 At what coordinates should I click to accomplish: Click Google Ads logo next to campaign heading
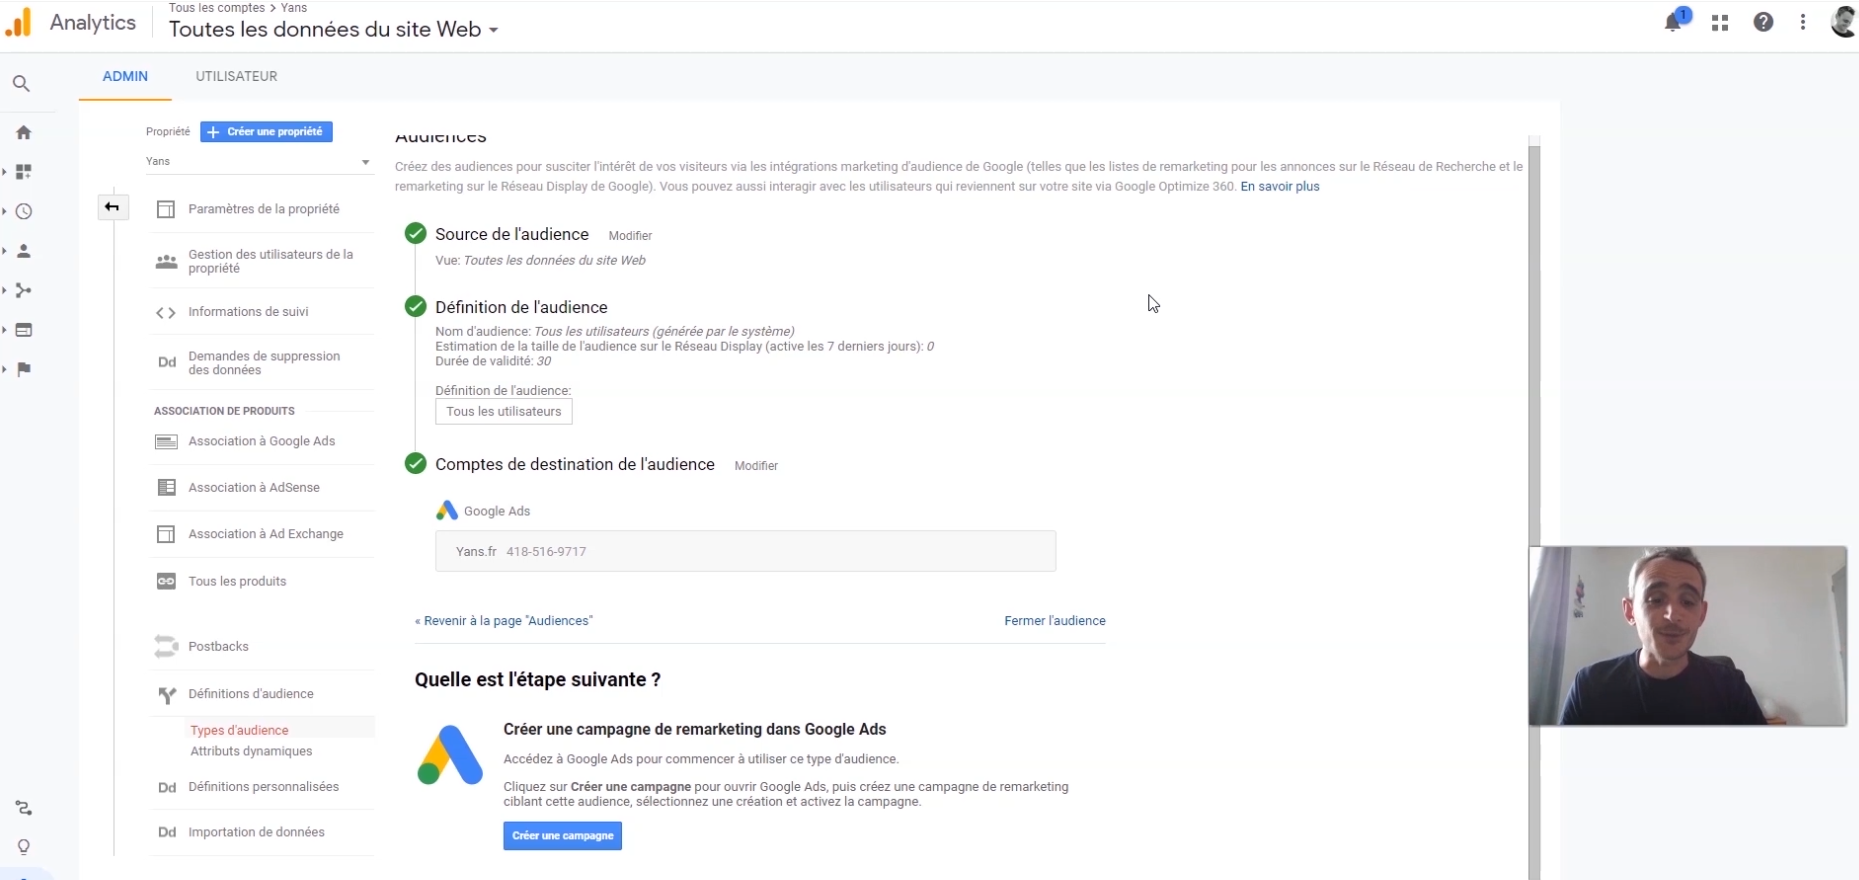(450, 755)
